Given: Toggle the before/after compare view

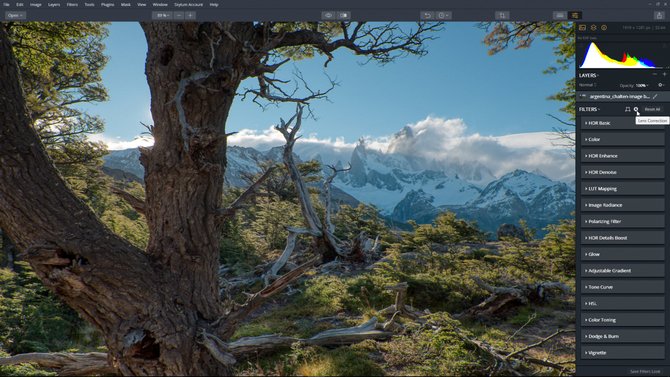Looking at the screenshot, I should pos(344,15).
